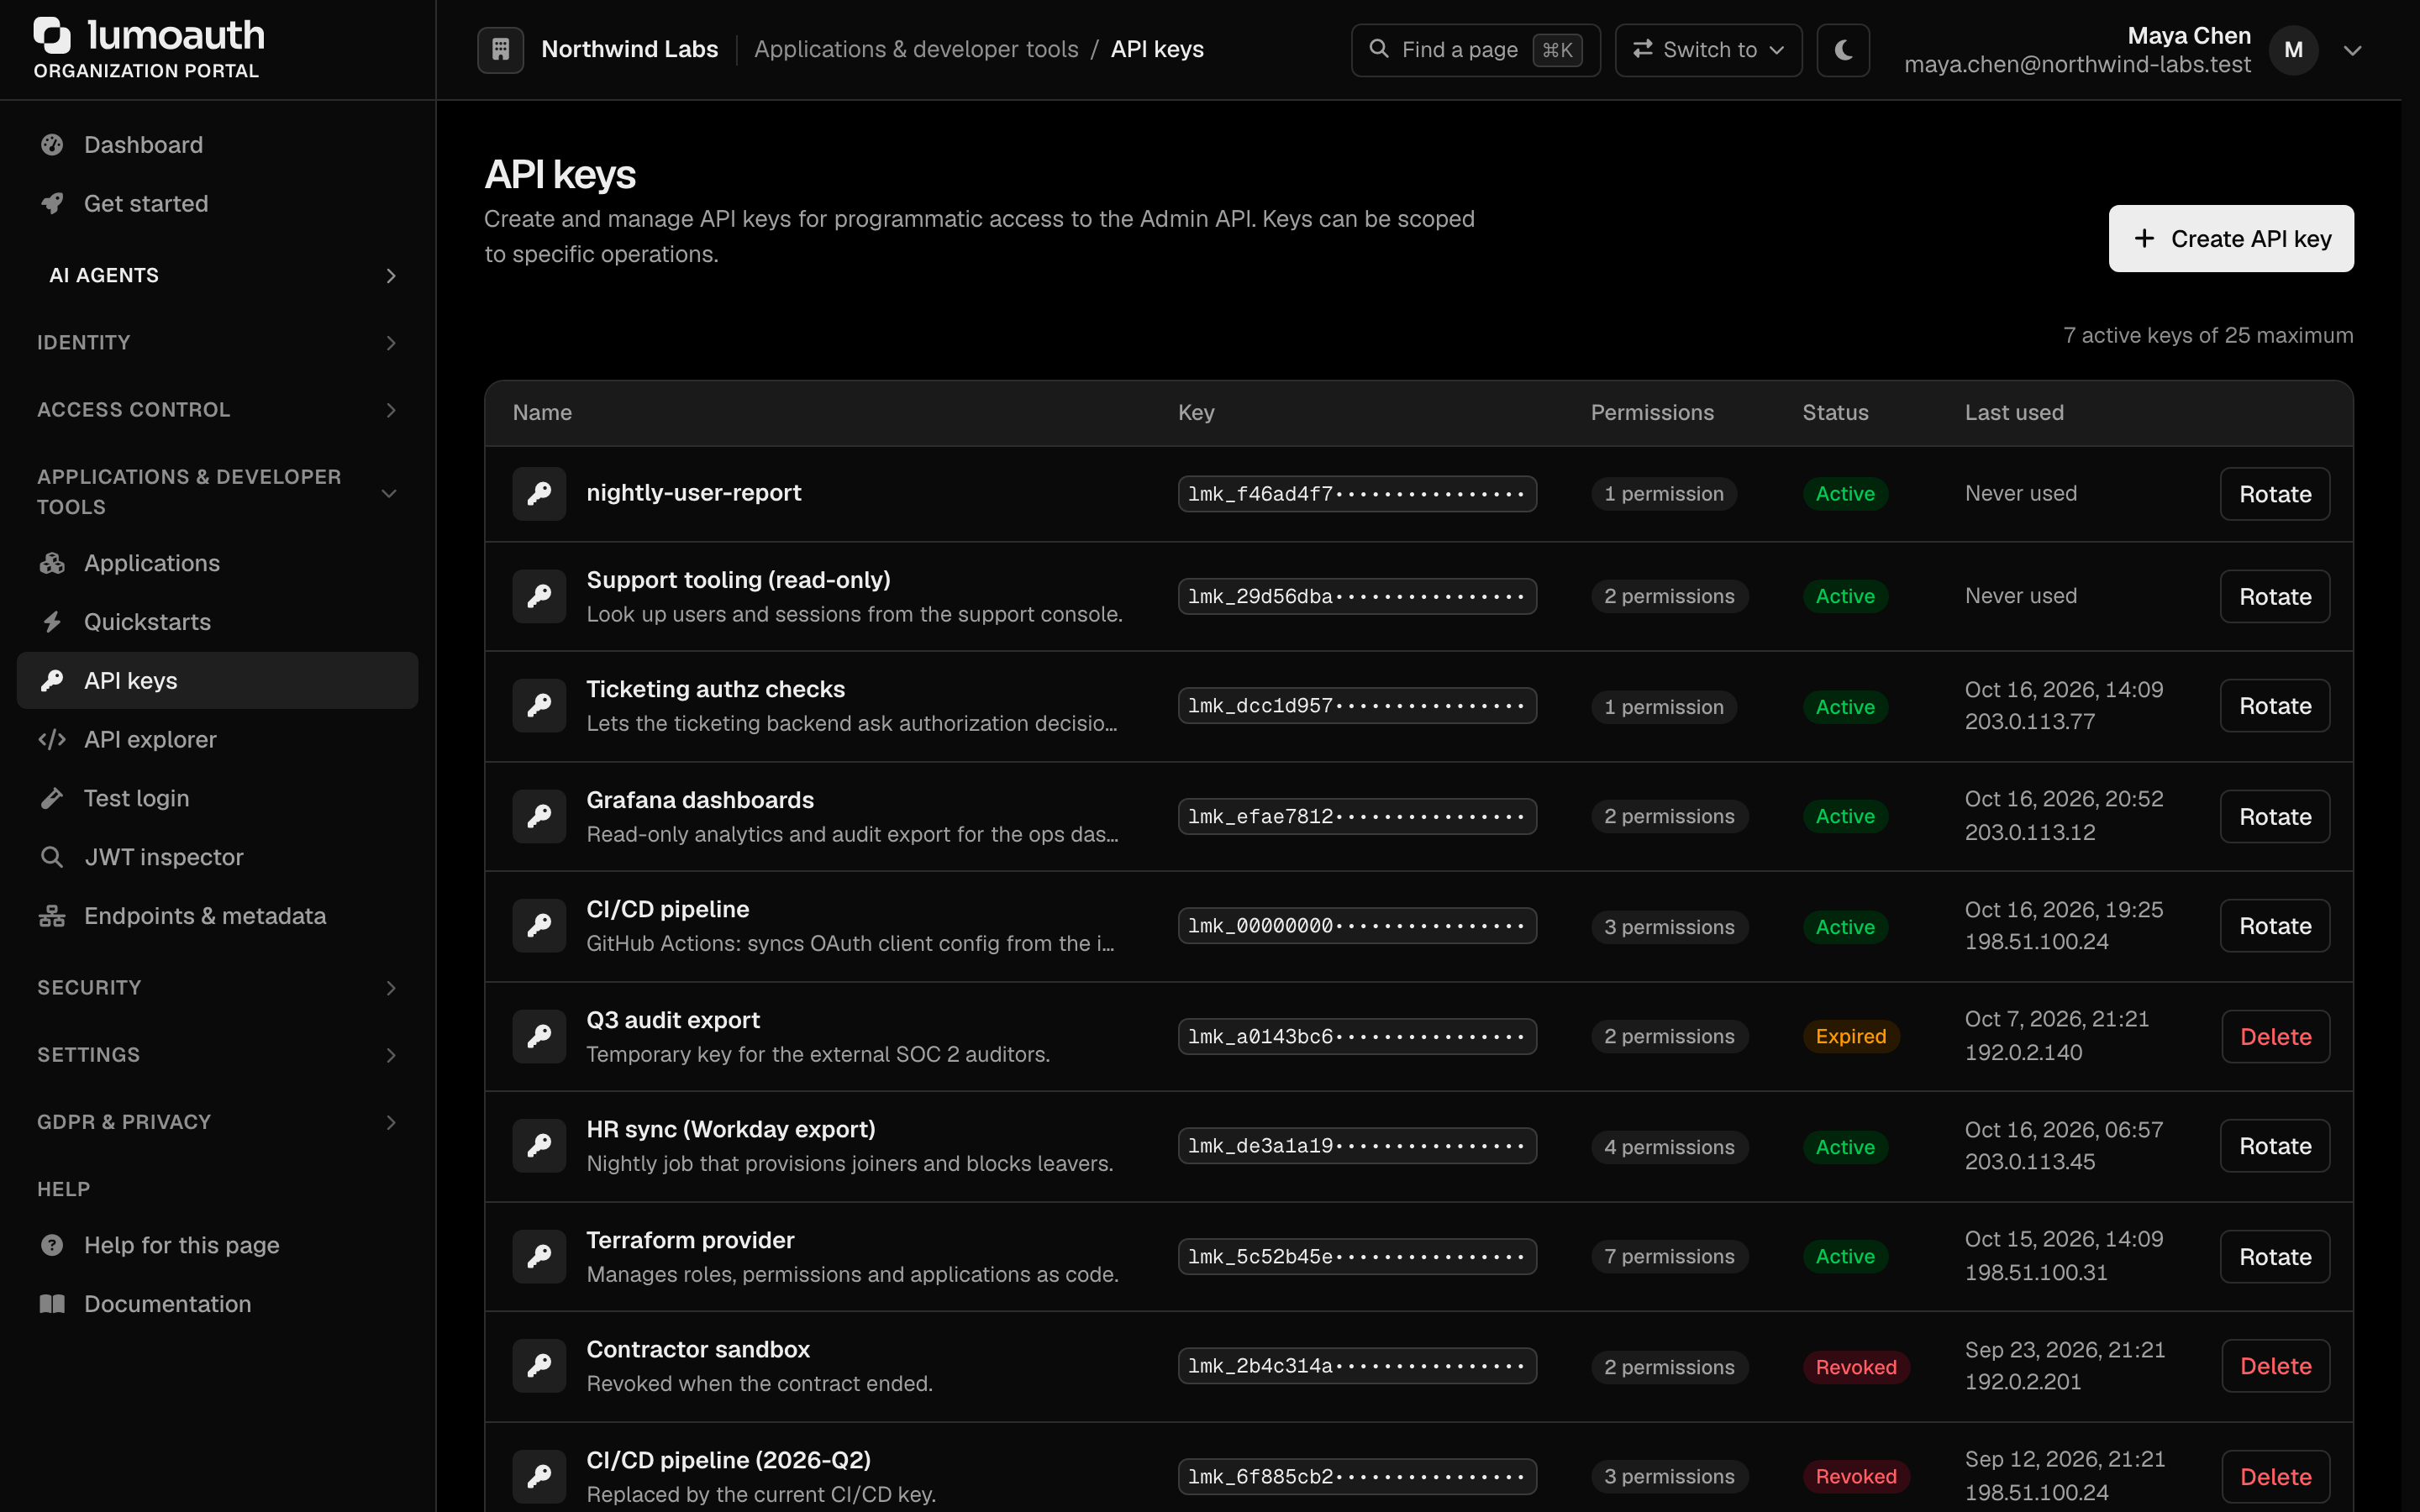Click the Endpoints & metadata network icon
Screen dimensions: 2420x1512
click(x=52, y=916)
